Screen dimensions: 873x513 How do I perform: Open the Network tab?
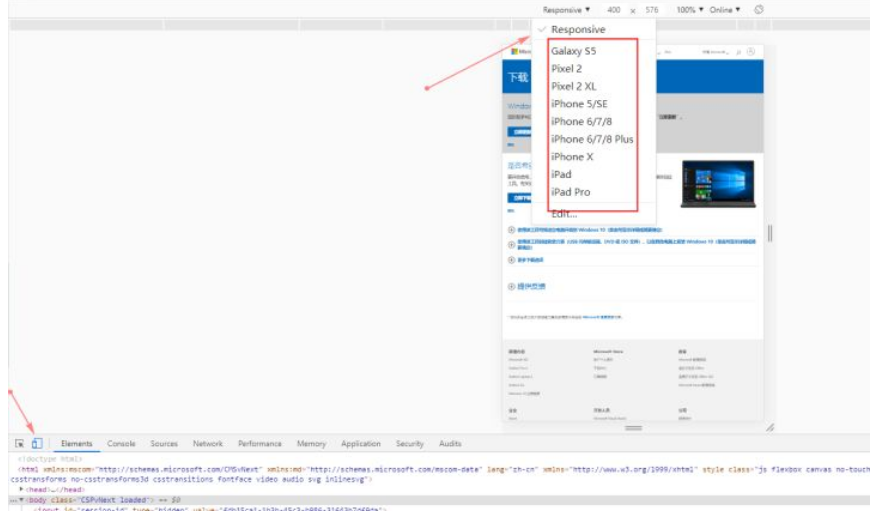pyautogui.click(x=208, y=444)
